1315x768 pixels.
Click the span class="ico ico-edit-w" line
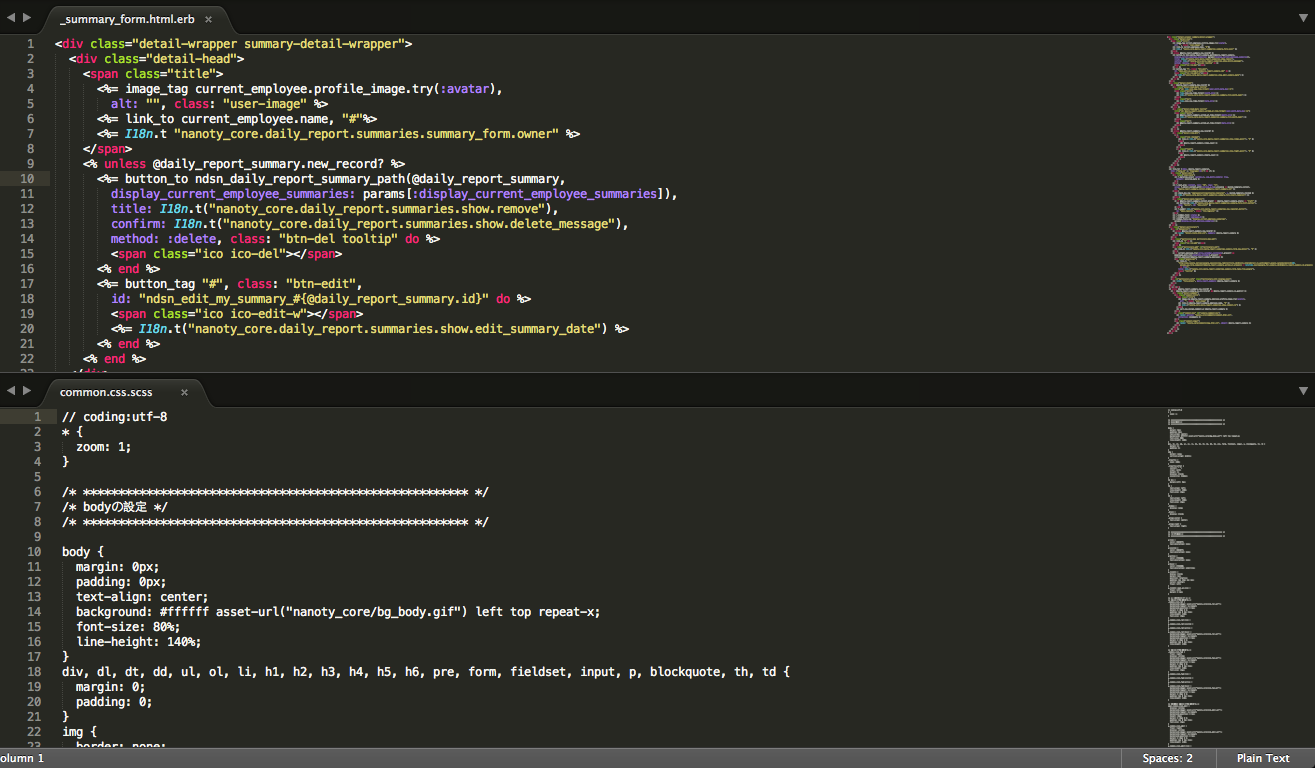pos(236,314)
